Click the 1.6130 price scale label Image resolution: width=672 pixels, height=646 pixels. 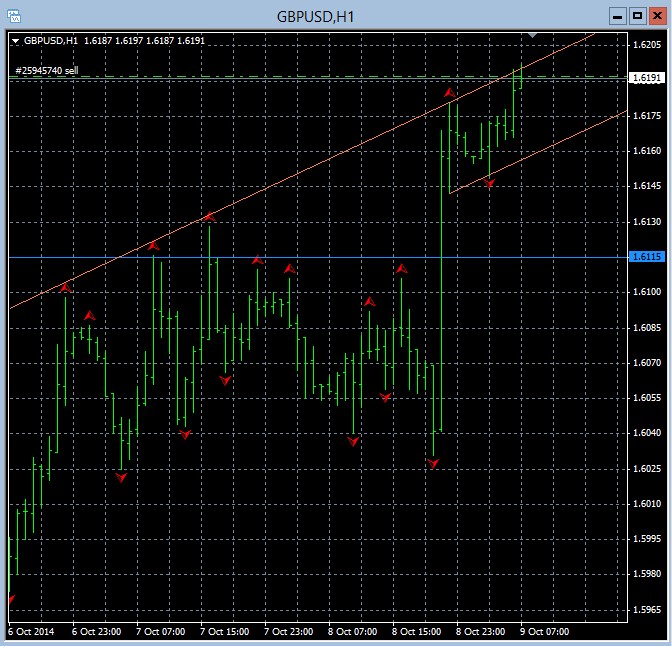647,222
